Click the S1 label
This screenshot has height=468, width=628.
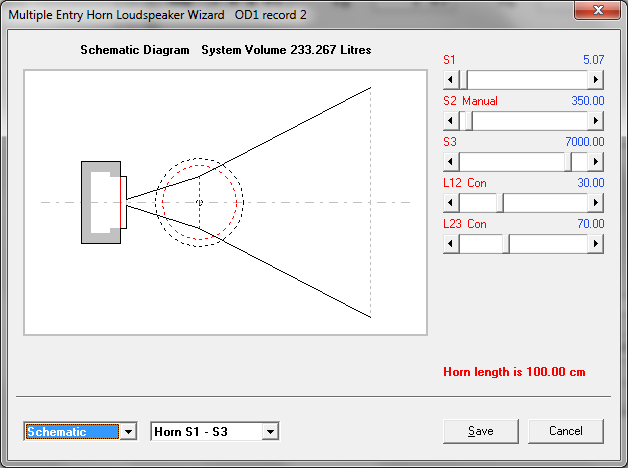point(449,60)
